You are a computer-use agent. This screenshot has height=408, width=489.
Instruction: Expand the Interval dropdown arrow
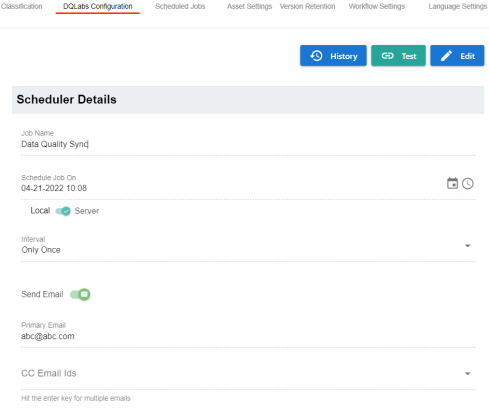[468, 246]
